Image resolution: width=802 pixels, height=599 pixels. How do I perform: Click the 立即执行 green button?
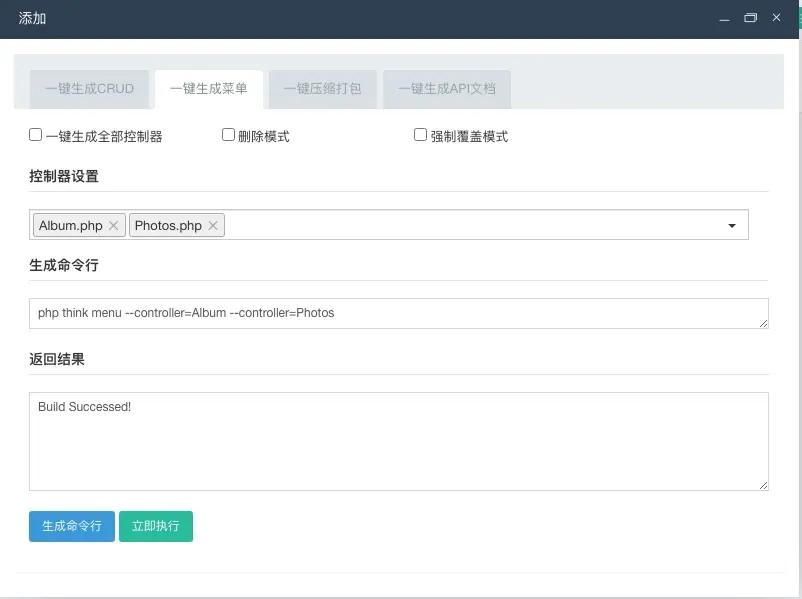156,526
